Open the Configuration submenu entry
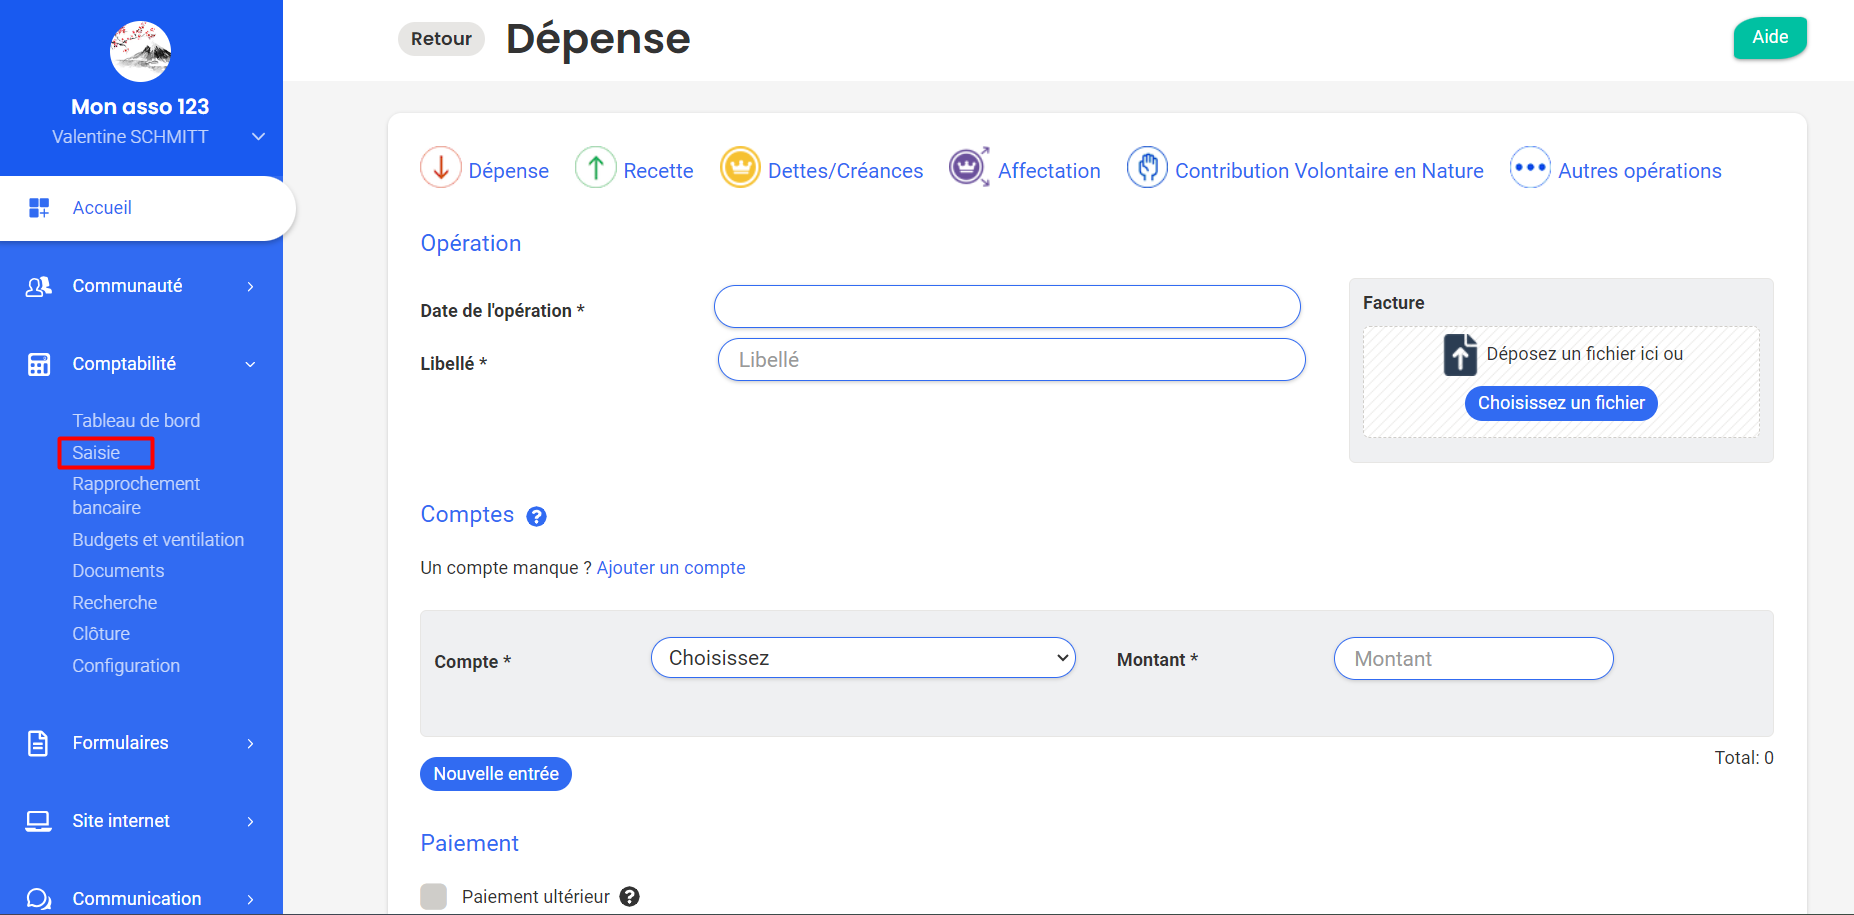 point(126,666)
